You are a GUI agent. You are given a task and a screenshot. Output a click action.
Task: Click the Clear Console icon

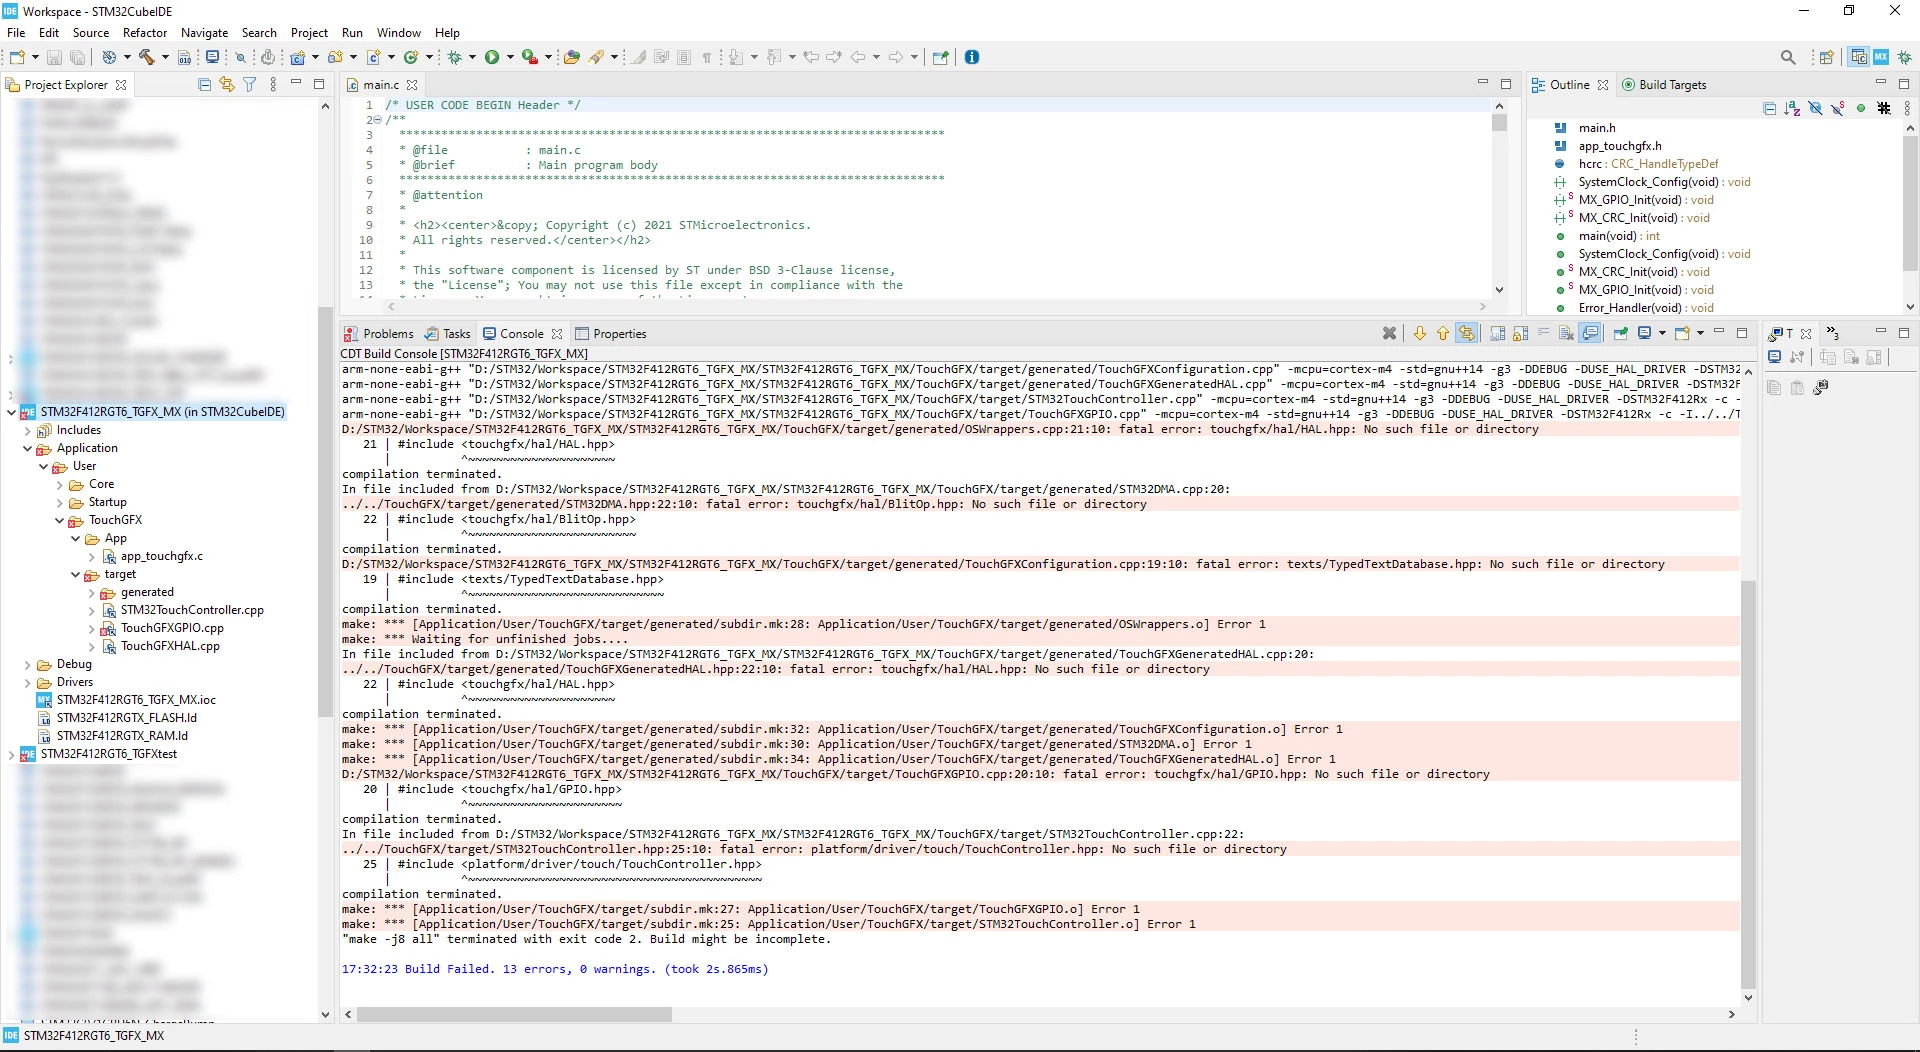pyautogui.click(x=1566, y=333)
